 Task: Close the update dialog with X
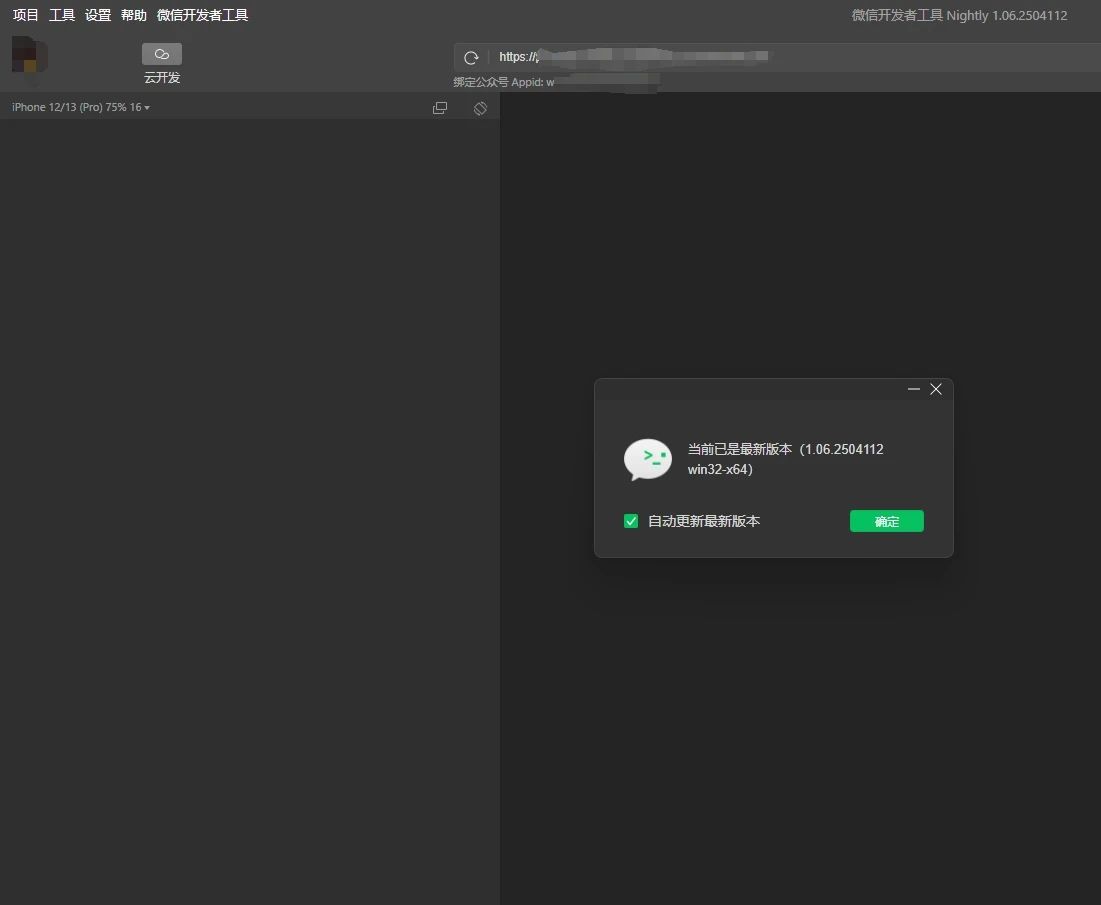click(936, 389)
